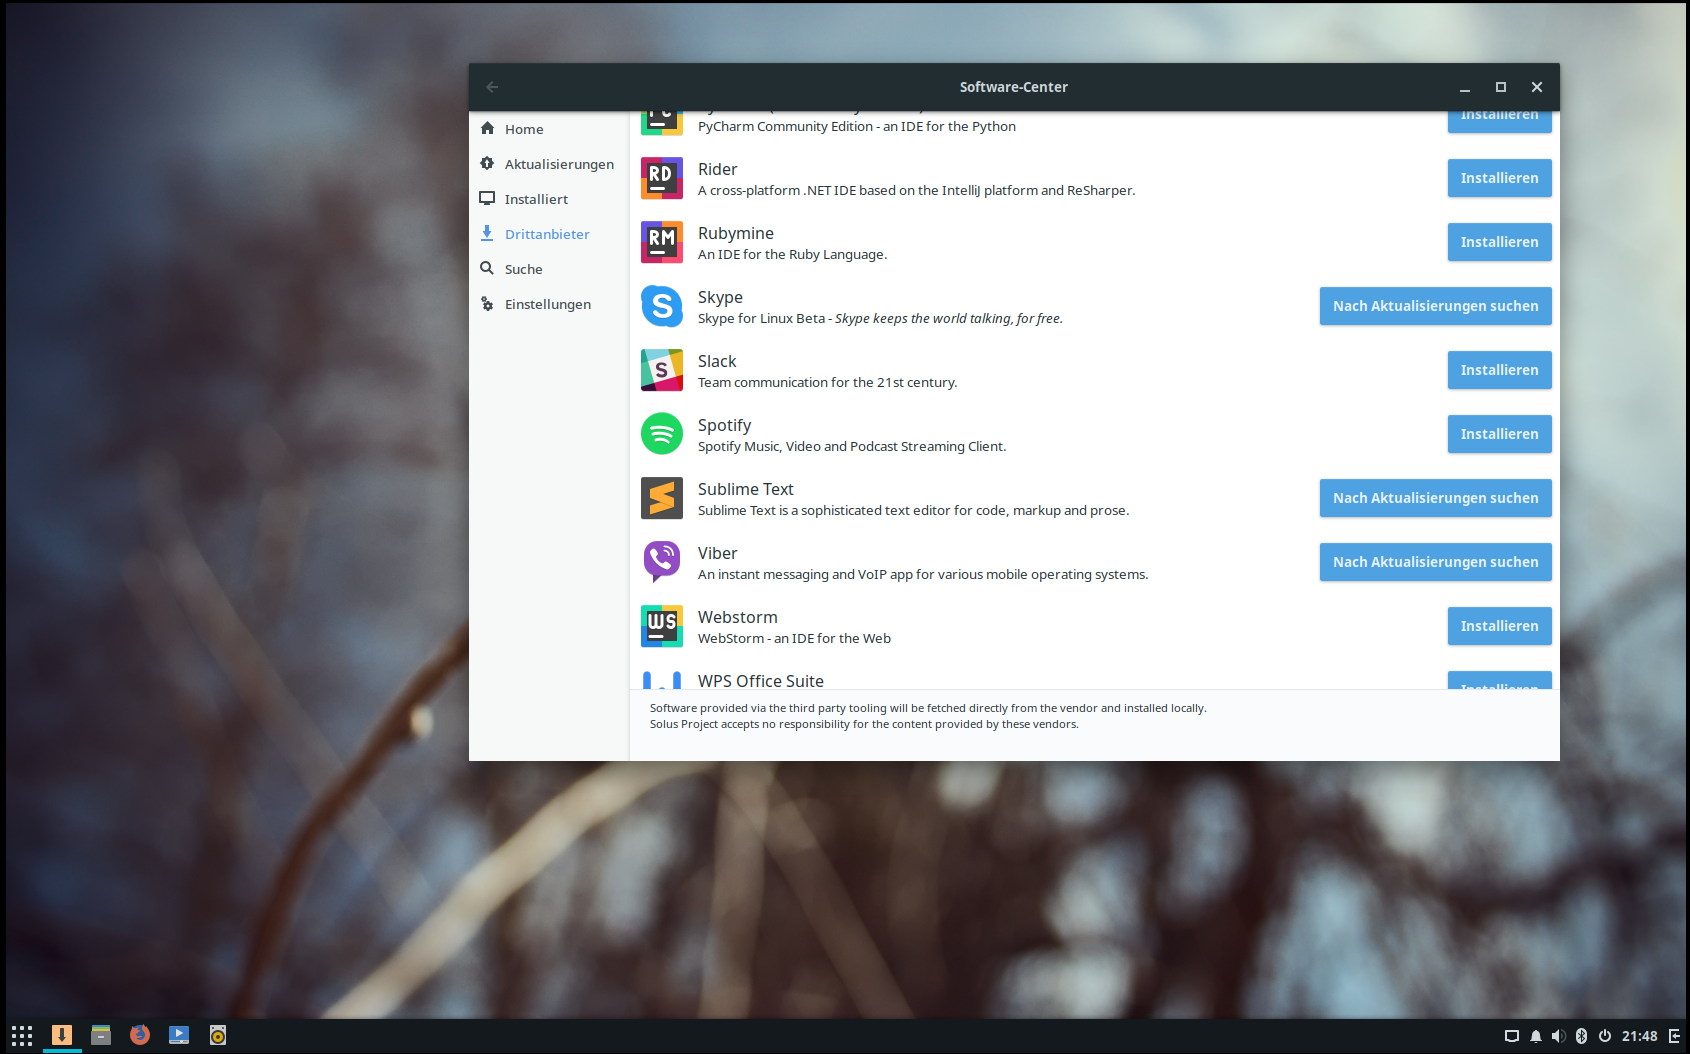This screenshot has width=1690, height=1054.
Task: Click the Skype app icon
Action: coord(661,306)
